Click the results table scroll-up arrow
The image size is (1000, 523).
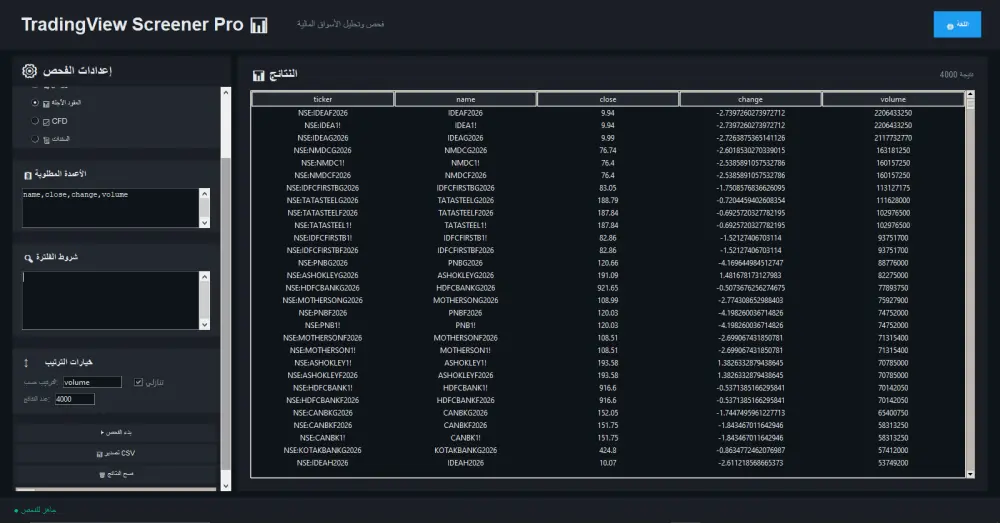[x=970, y=94]
